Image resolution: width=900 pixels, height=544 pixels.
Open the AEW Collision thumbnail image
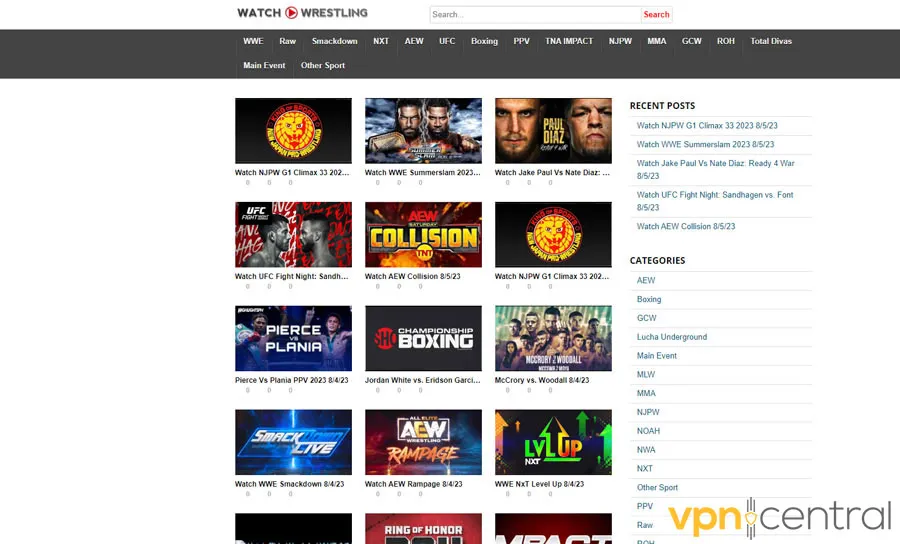[423, 235]
